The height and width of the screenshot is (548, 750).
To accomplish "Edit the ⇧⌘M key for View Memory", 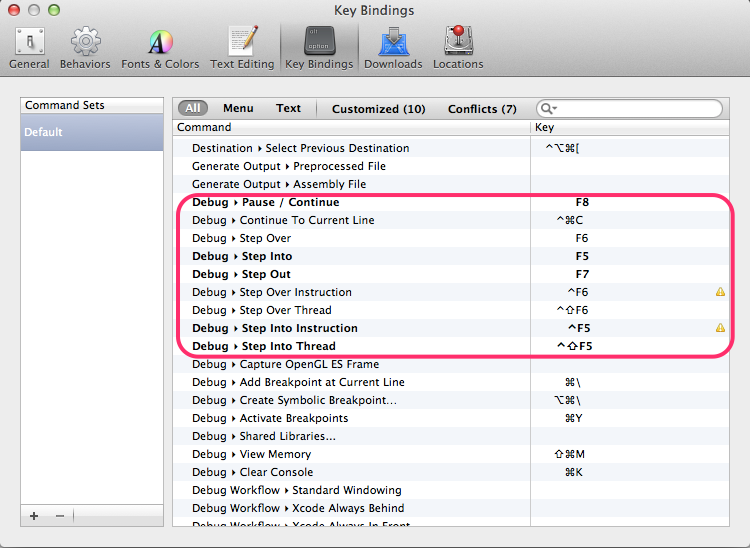I will pos(569,454).
